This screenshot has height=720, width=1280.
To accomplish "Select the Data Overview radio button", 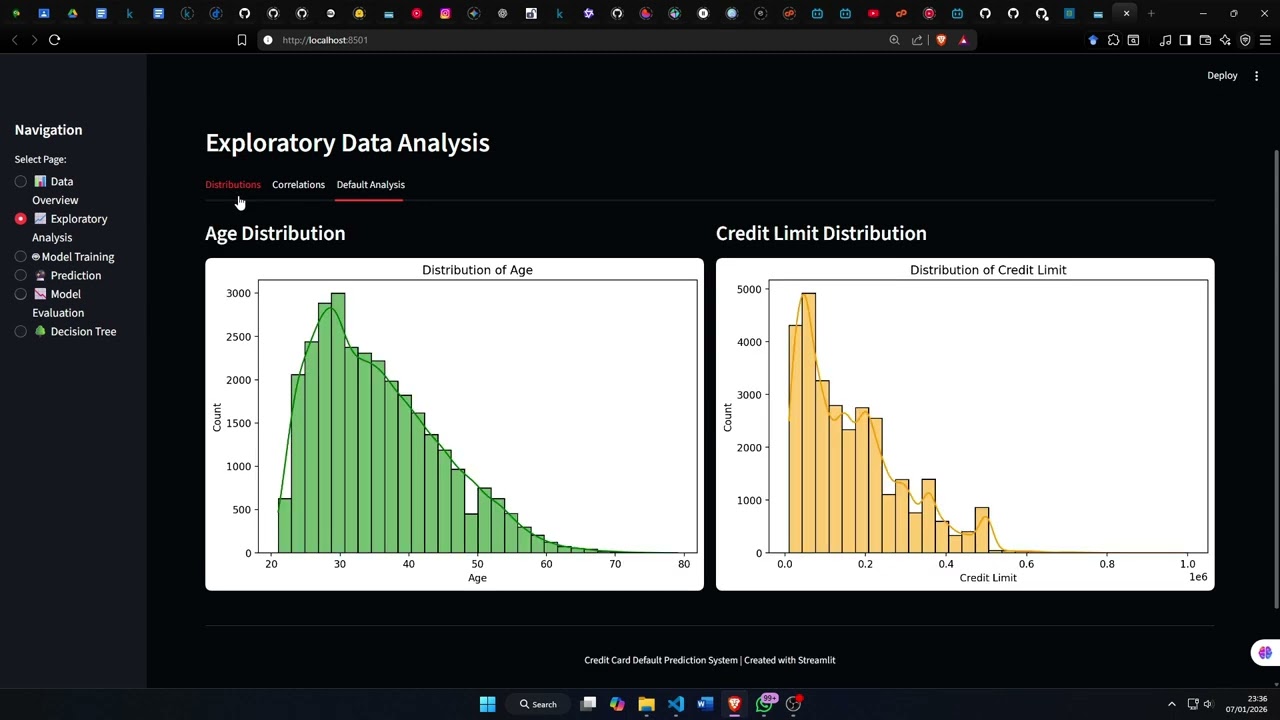I will click(20, 182).
